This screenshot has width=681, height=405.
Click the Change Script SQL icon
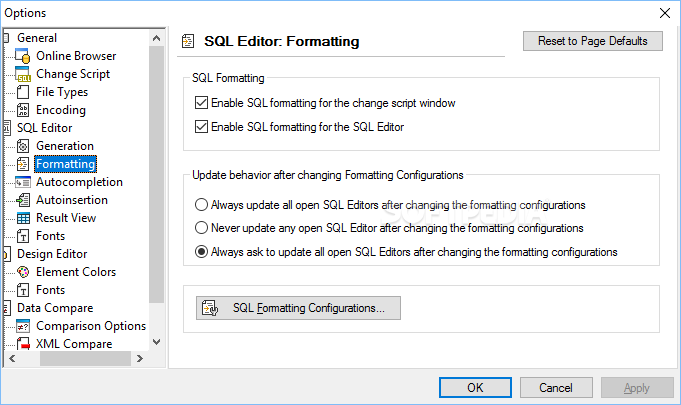[23, 74]
